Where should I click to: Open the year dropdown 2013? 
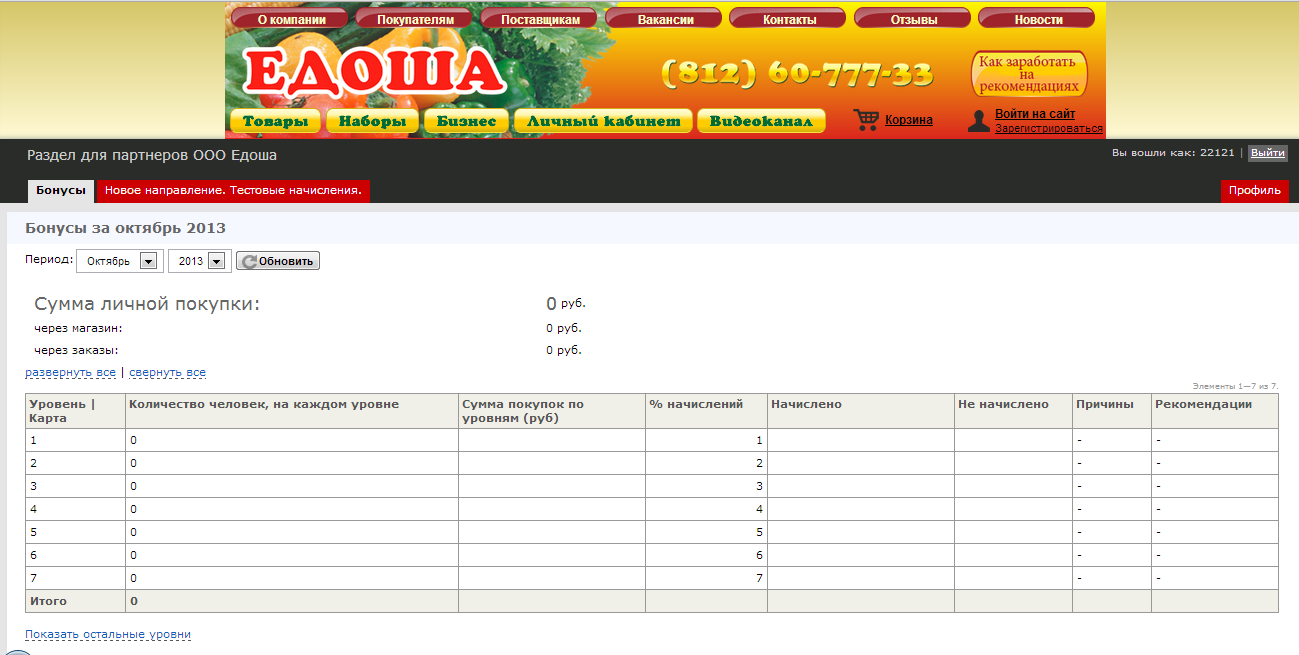tap(200, 261)
